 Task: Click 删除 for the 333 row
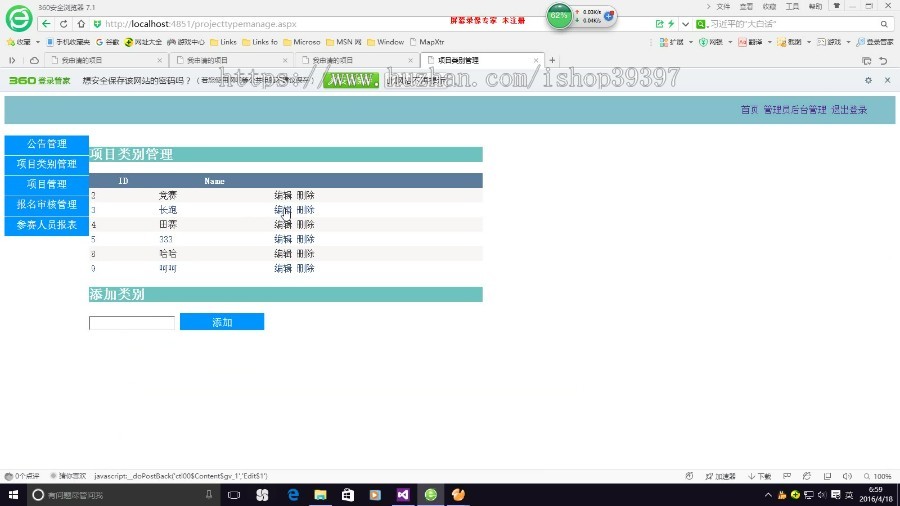click(305, 239)
